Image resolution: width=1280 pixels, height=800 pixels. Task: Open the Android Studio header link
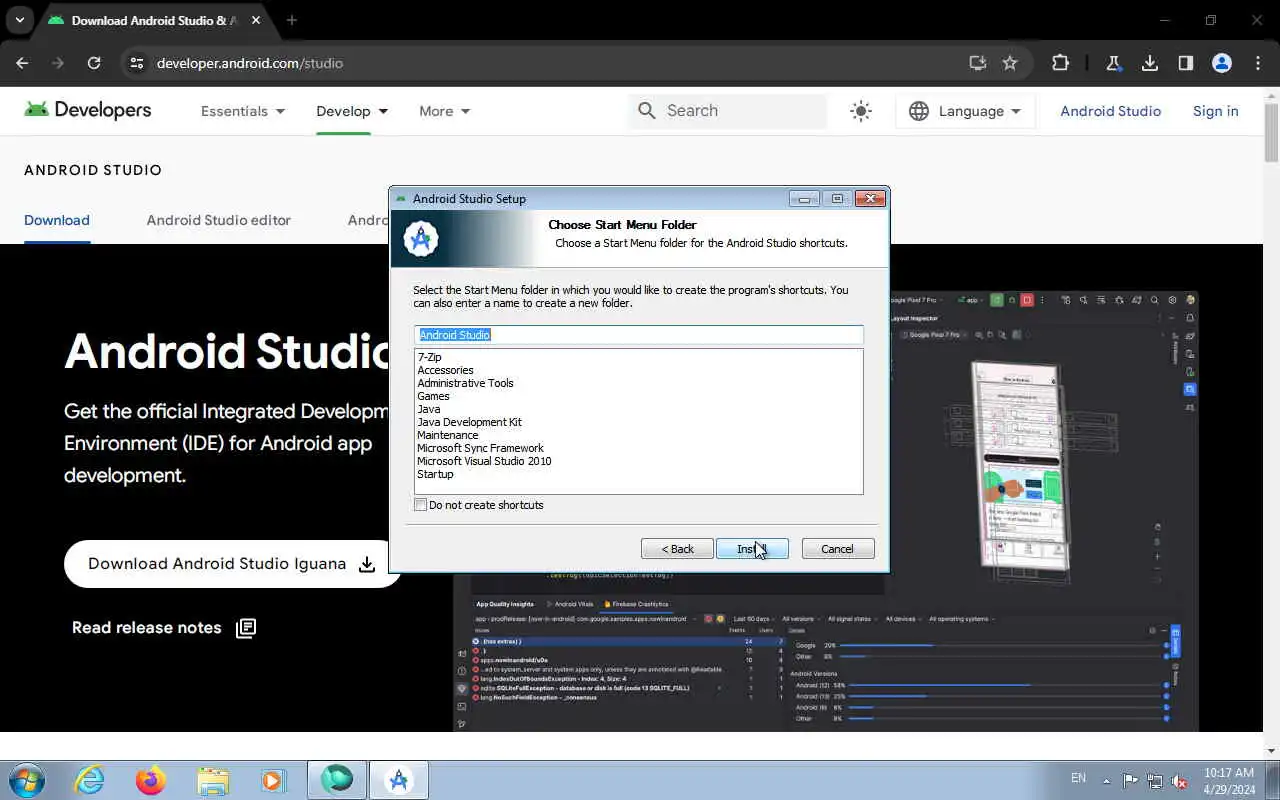(1110, 111)
